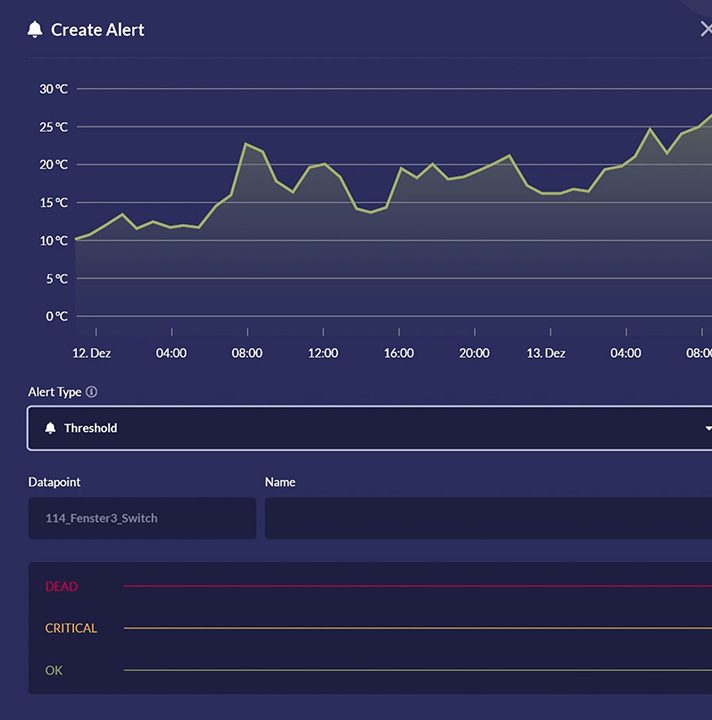Click the 5 °C axis label
Screen dimensions: 712x720
57,278
